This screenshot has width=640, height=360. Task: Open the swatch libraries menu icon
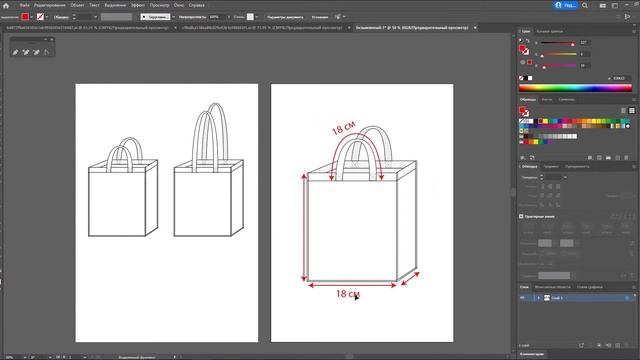click(523, 158)
